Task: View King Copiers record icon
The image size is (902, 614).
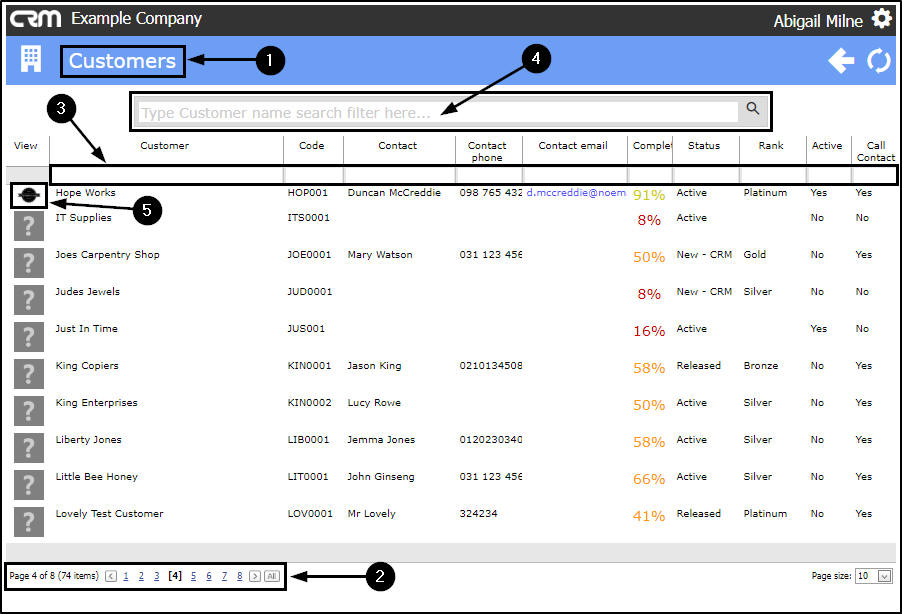Action: 29,374
